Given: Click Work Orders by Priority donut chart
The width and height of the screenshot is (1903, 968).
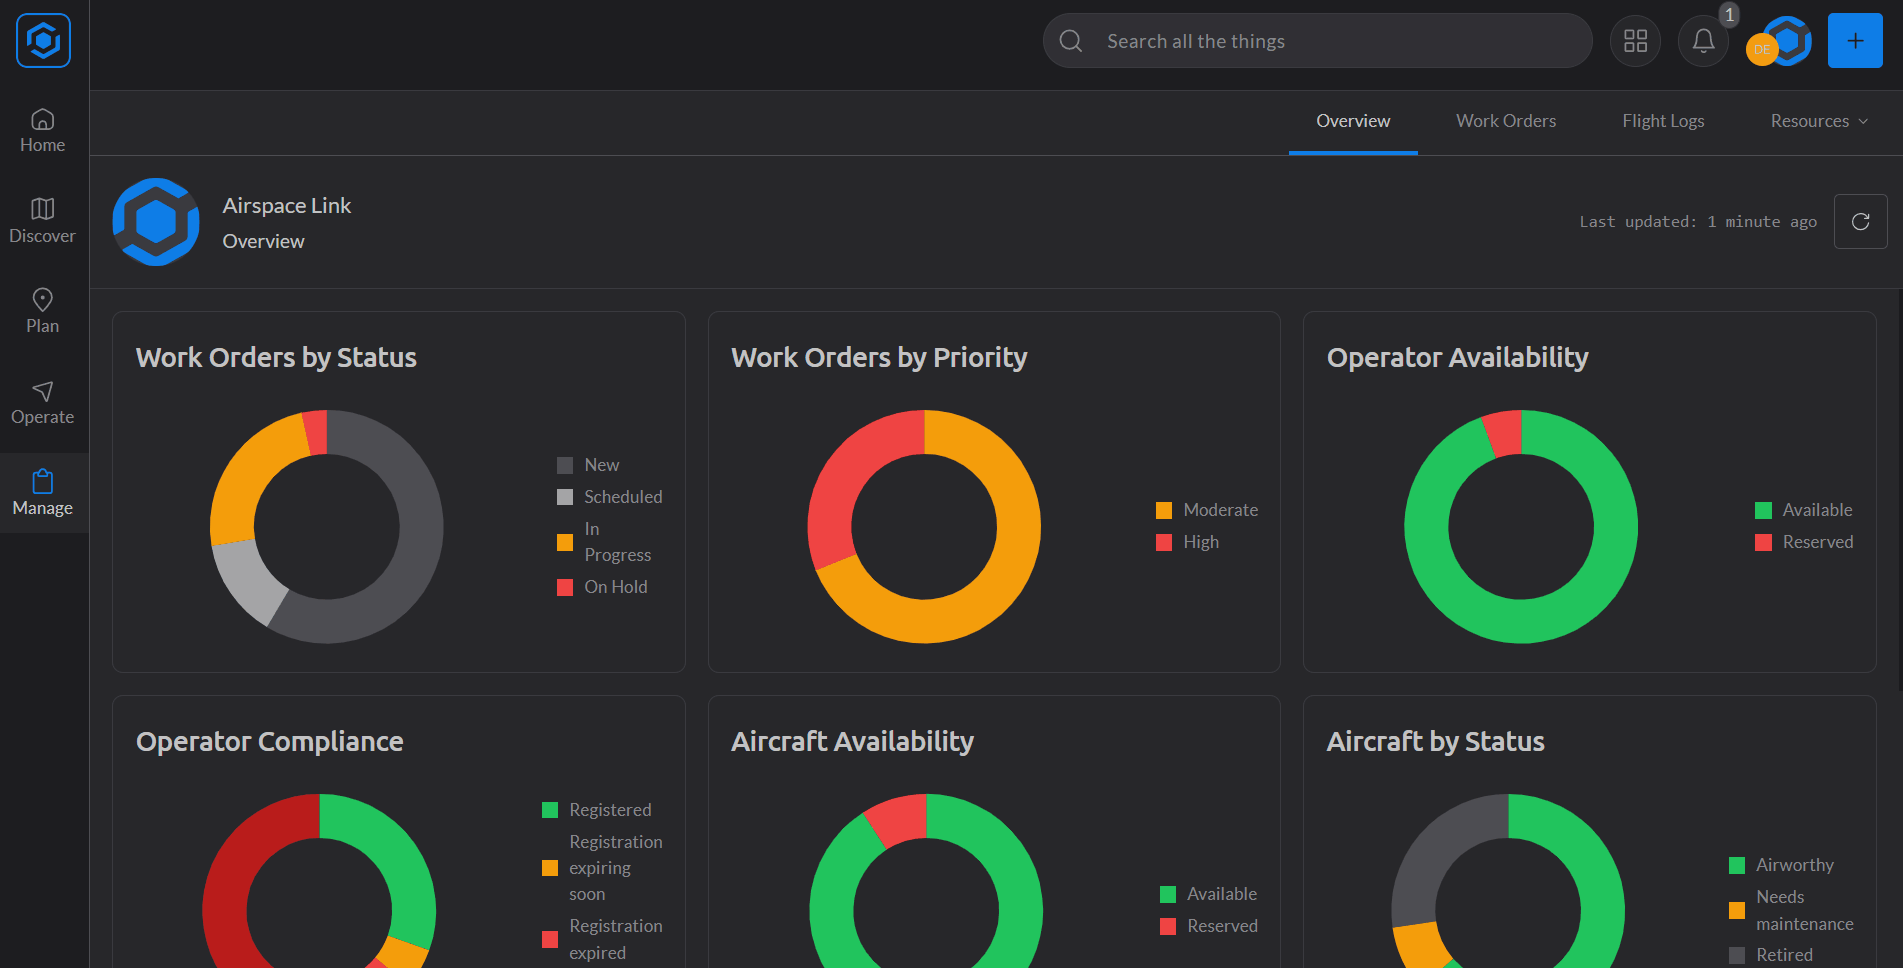Looking at the screenshot, I should tap(924, 527).
